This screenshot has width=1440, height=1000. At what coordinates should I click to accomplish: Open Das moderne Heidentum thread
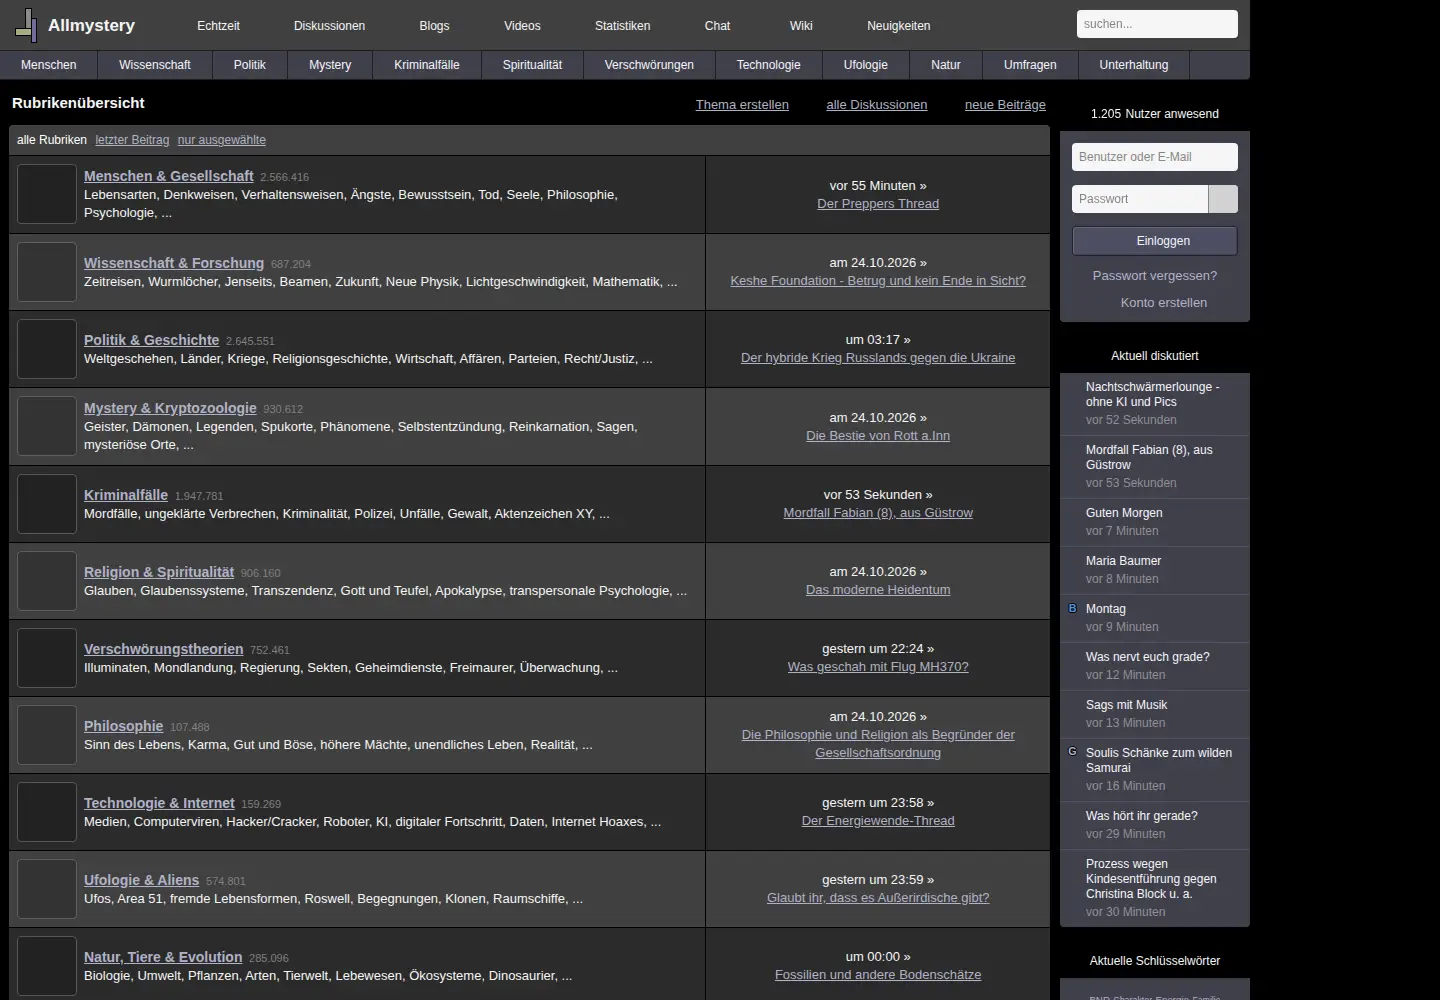(x=878, y=590)
